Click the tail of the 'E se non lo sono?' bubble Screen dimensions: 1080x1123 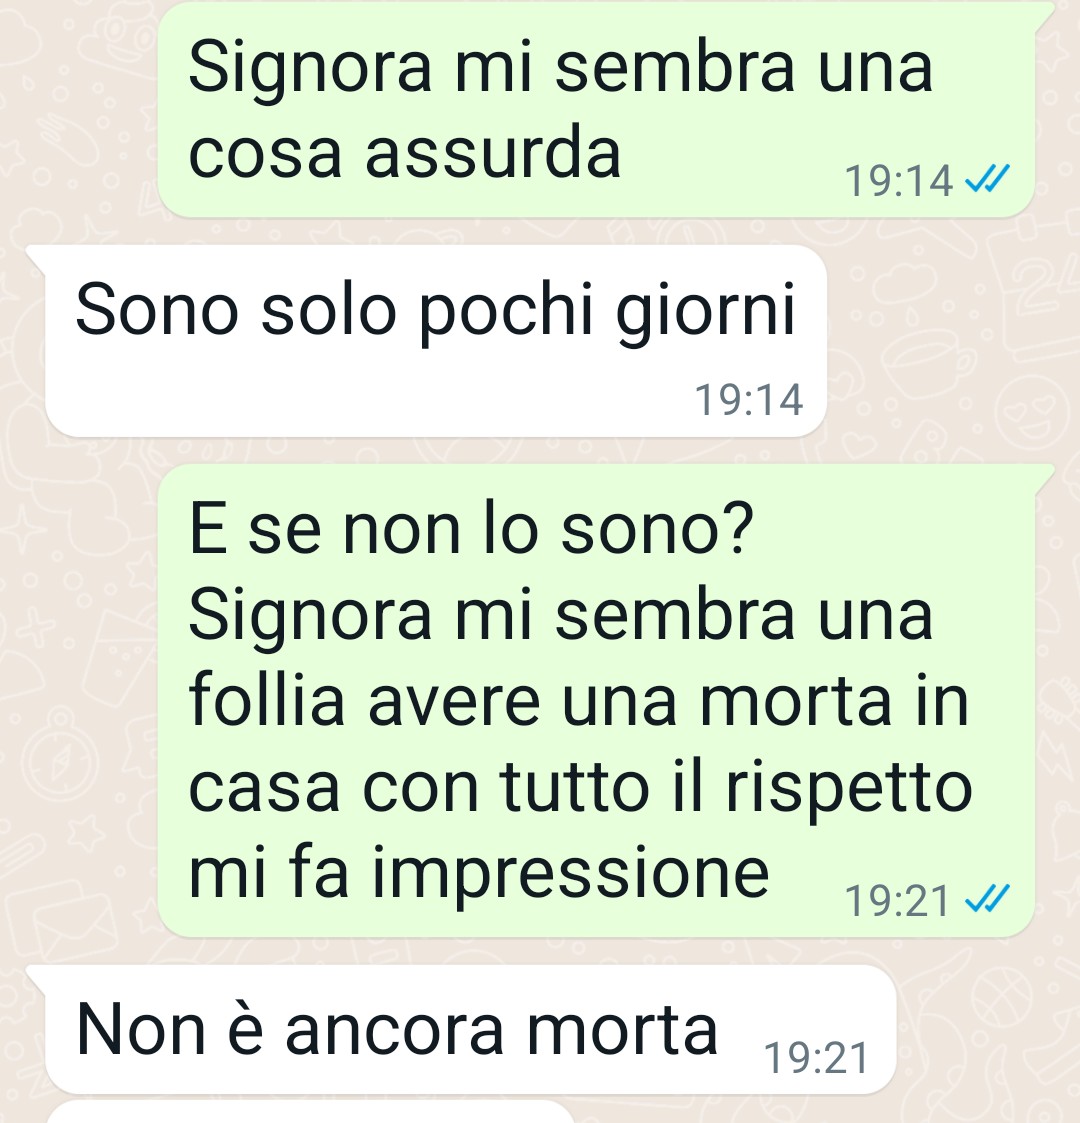1044,476
